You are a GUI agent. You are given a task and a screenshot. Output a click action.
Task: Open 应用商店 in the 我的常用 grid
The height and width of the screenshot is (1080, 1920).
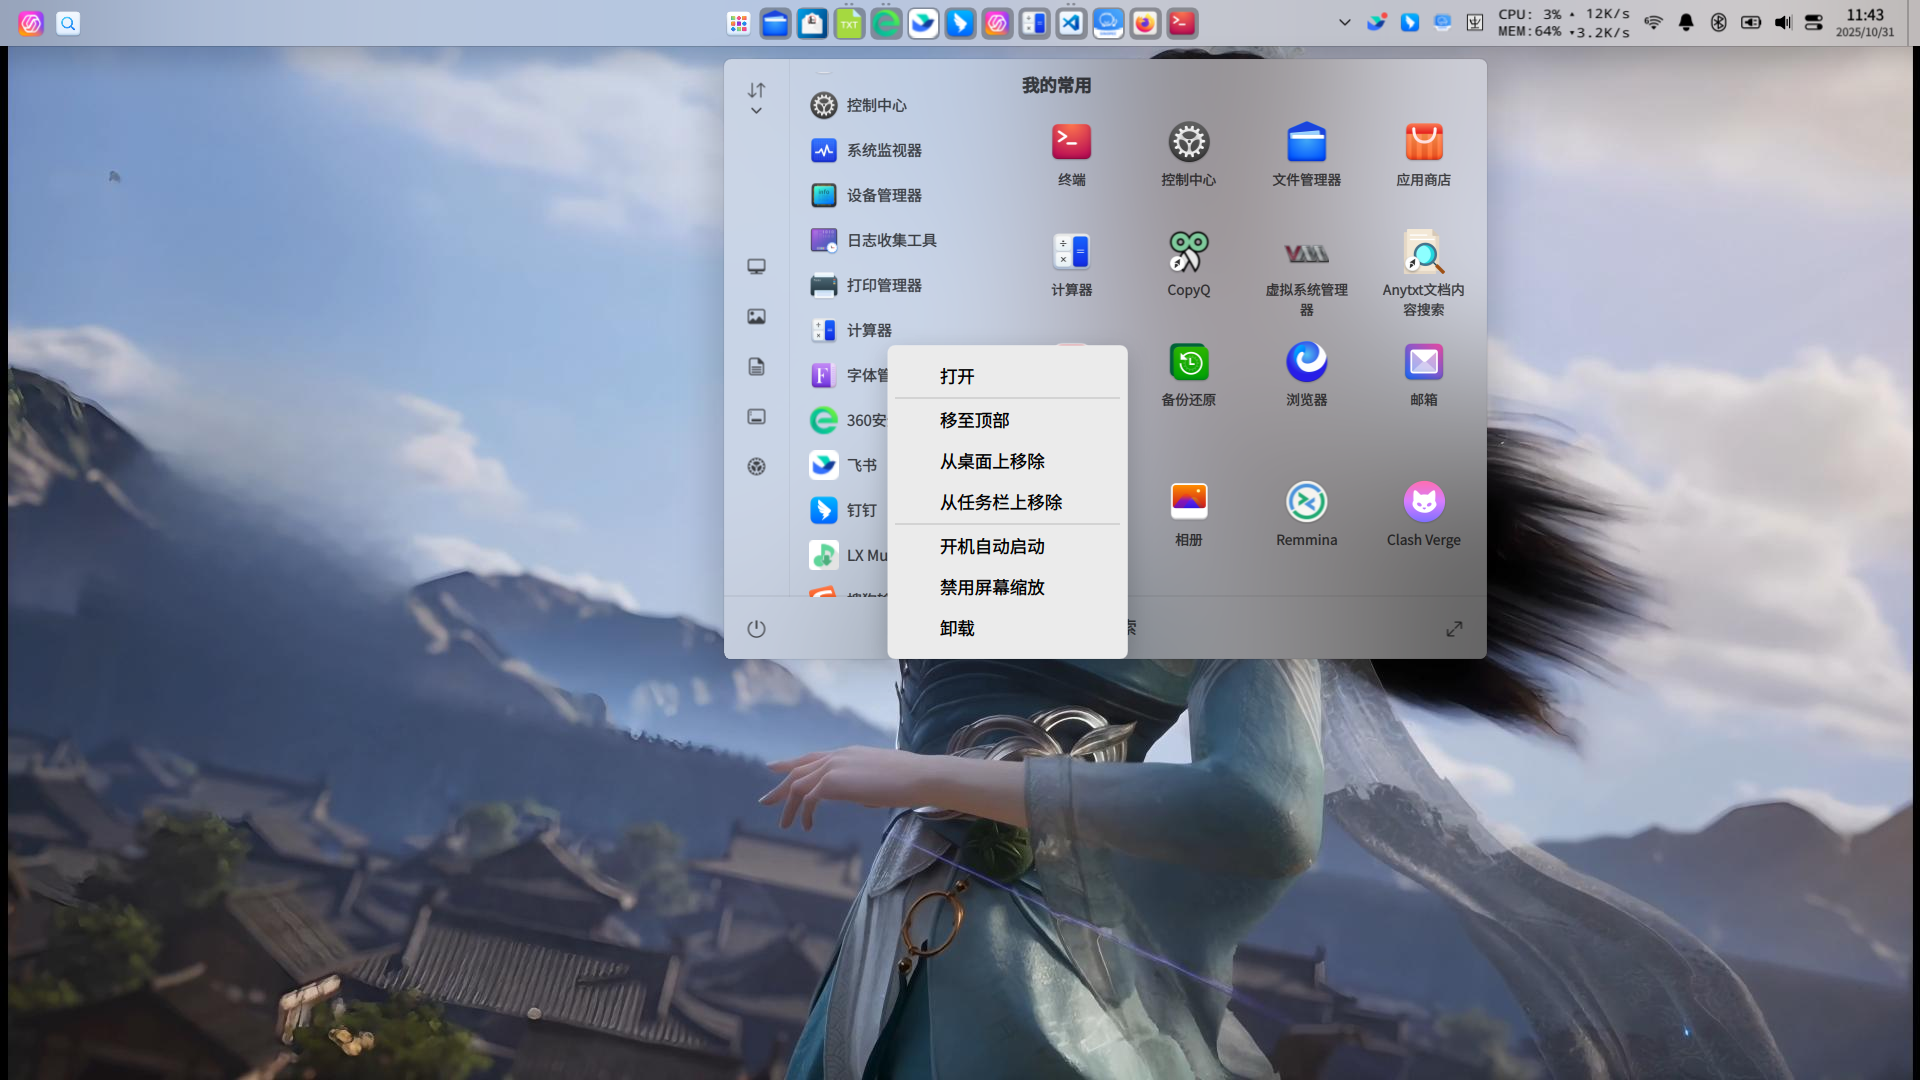[1423, 156]
